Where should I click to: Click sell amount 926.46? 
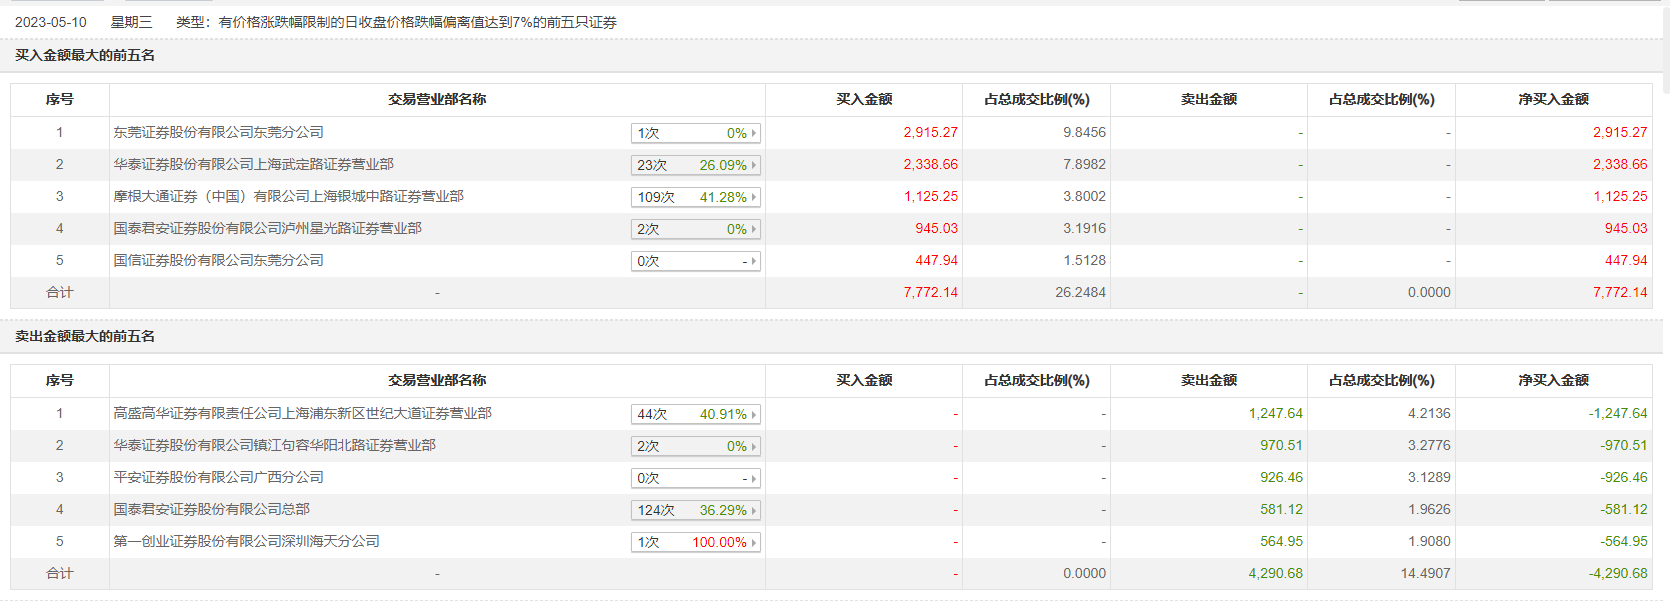click(1281, 477)
